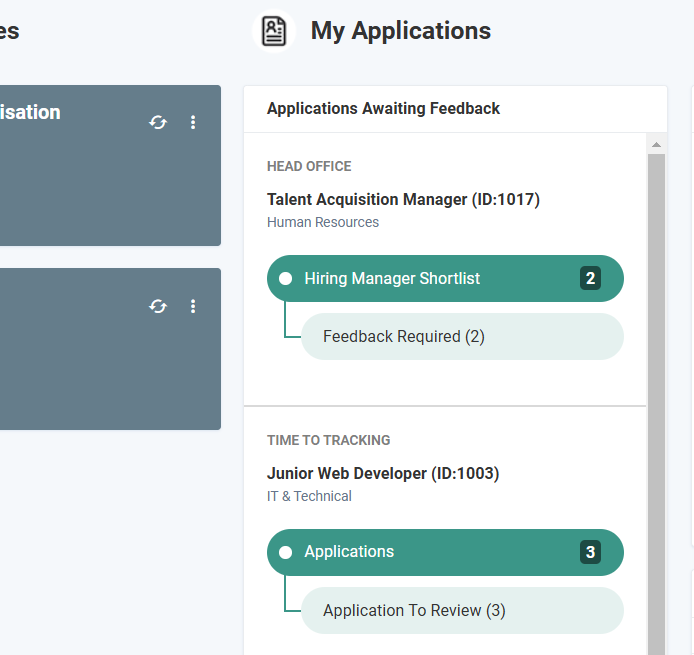Select the 'HEAD OFFICE' label
Screen dimensions: 694x655
coord(309,166)
